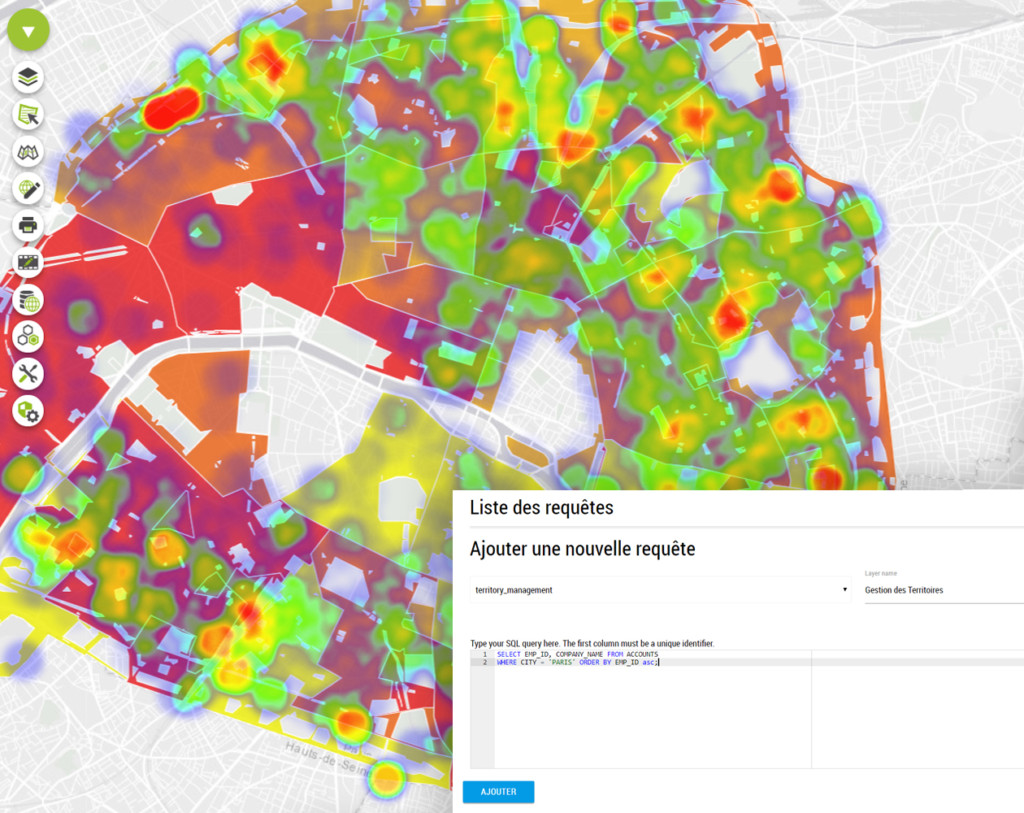
Task: Click line number 1 in editor gutter
Action: [483, 654]
